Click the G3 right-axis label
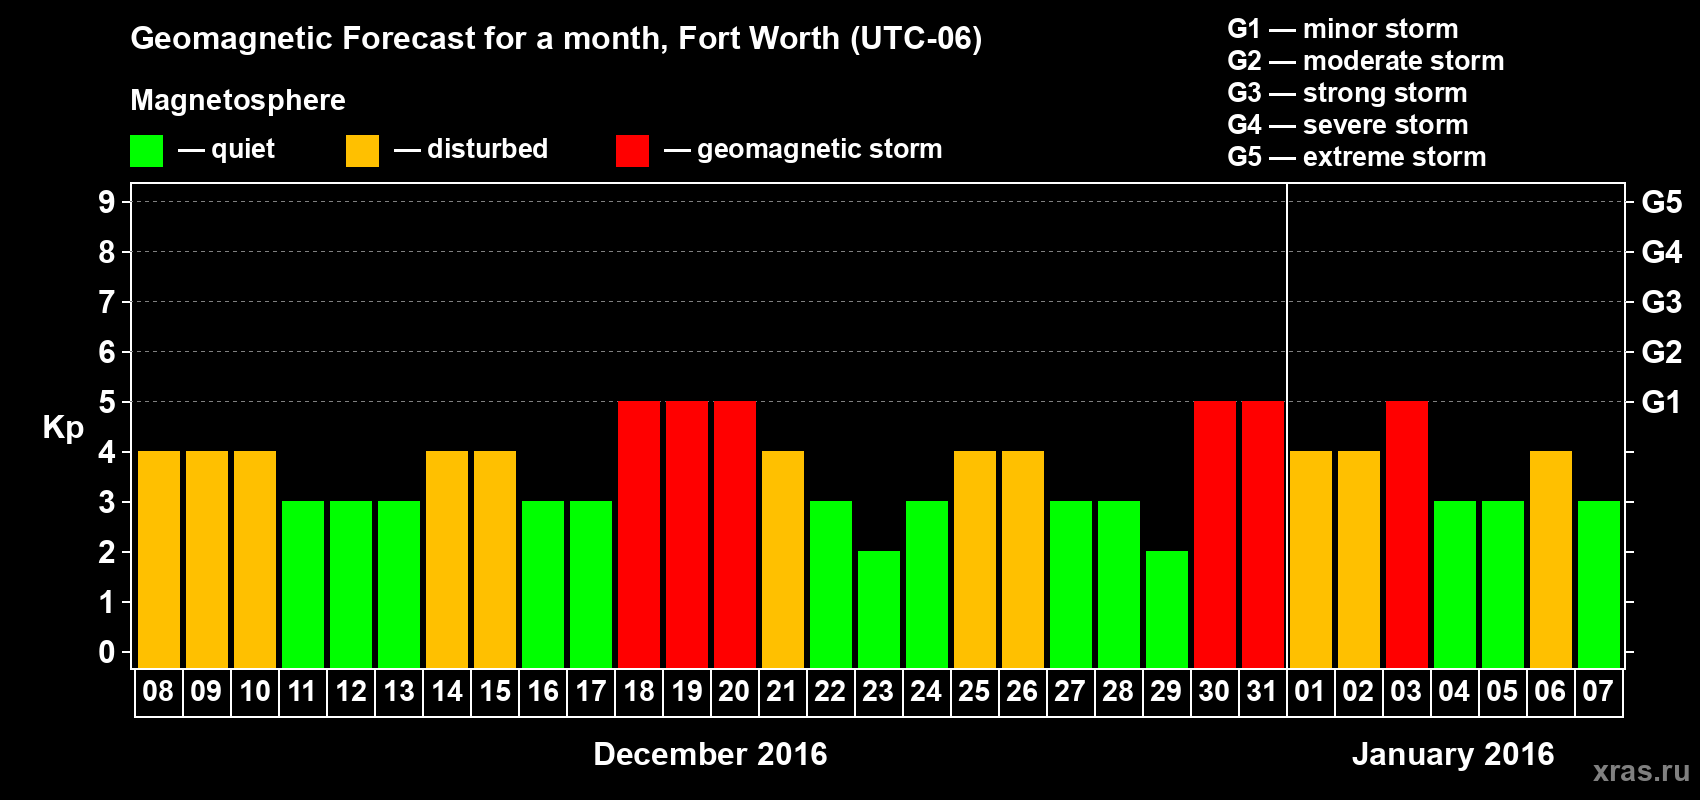Image resolution: width=1700 pixels, height=800 pixels. point(1662,302)
